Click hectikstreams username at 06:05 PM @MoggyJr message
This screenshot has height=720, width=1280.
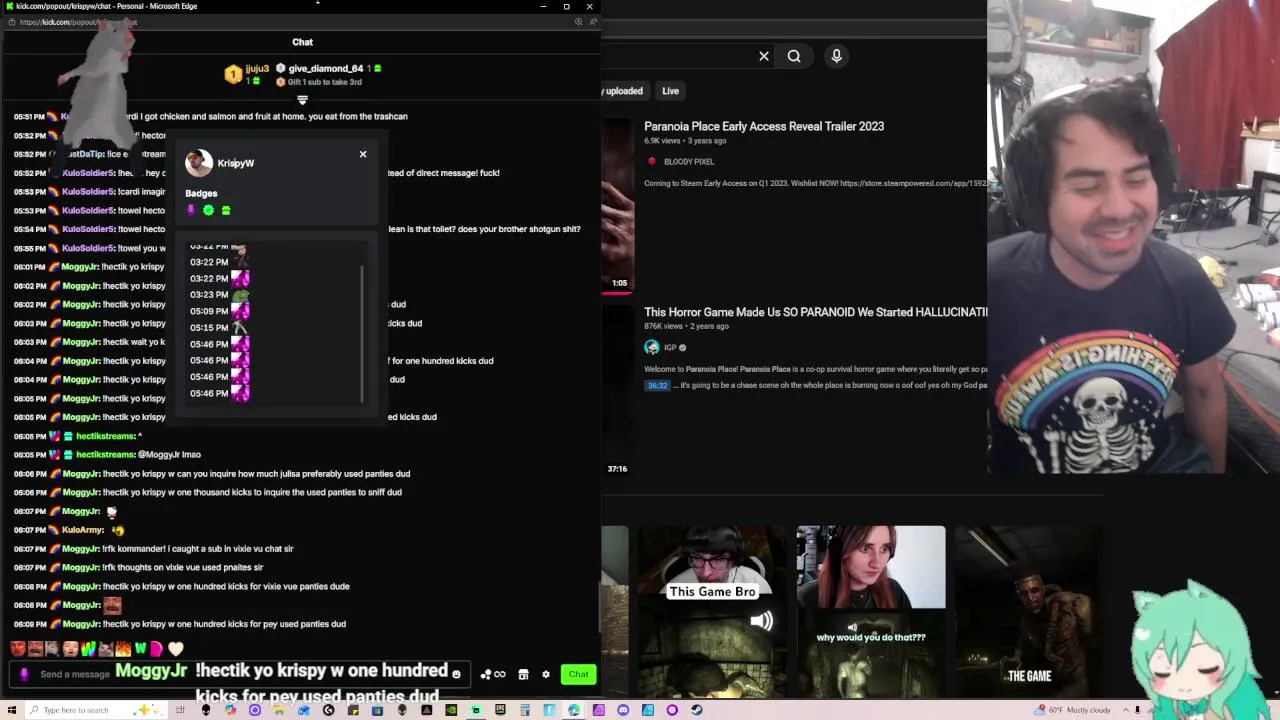[105, 455]
